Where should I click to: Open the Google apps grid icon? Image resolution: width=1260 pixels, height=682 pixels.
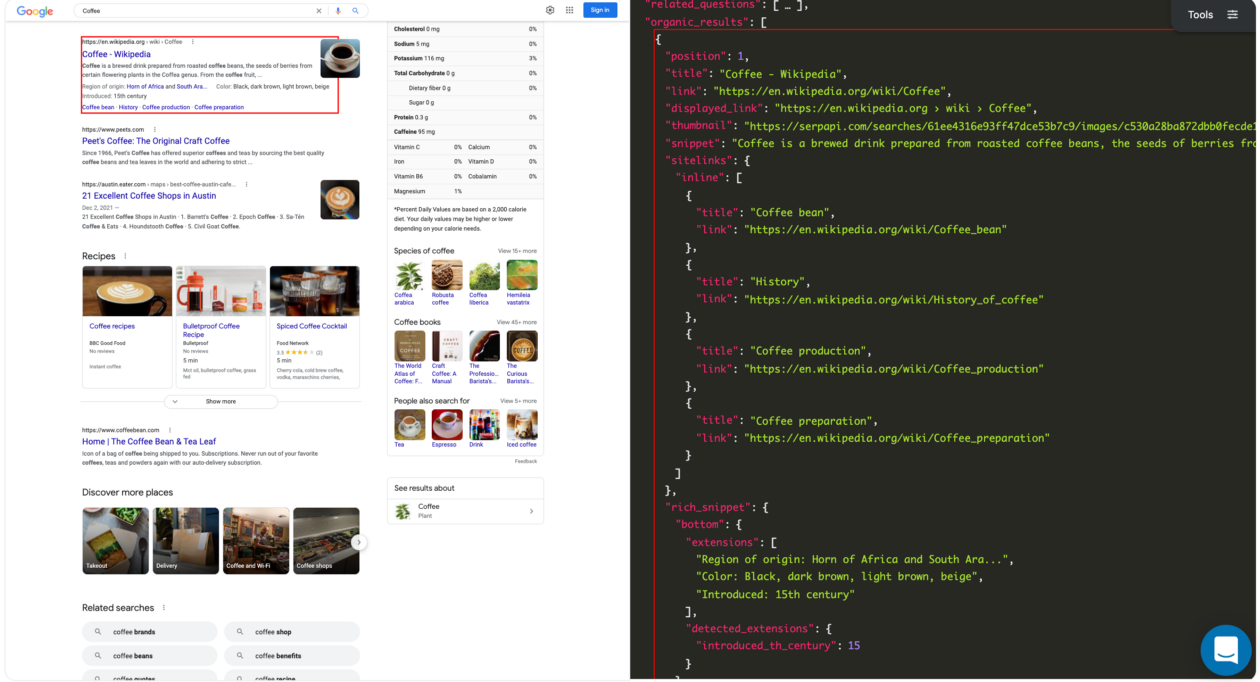pyautogui.click(x=570, y=10)
